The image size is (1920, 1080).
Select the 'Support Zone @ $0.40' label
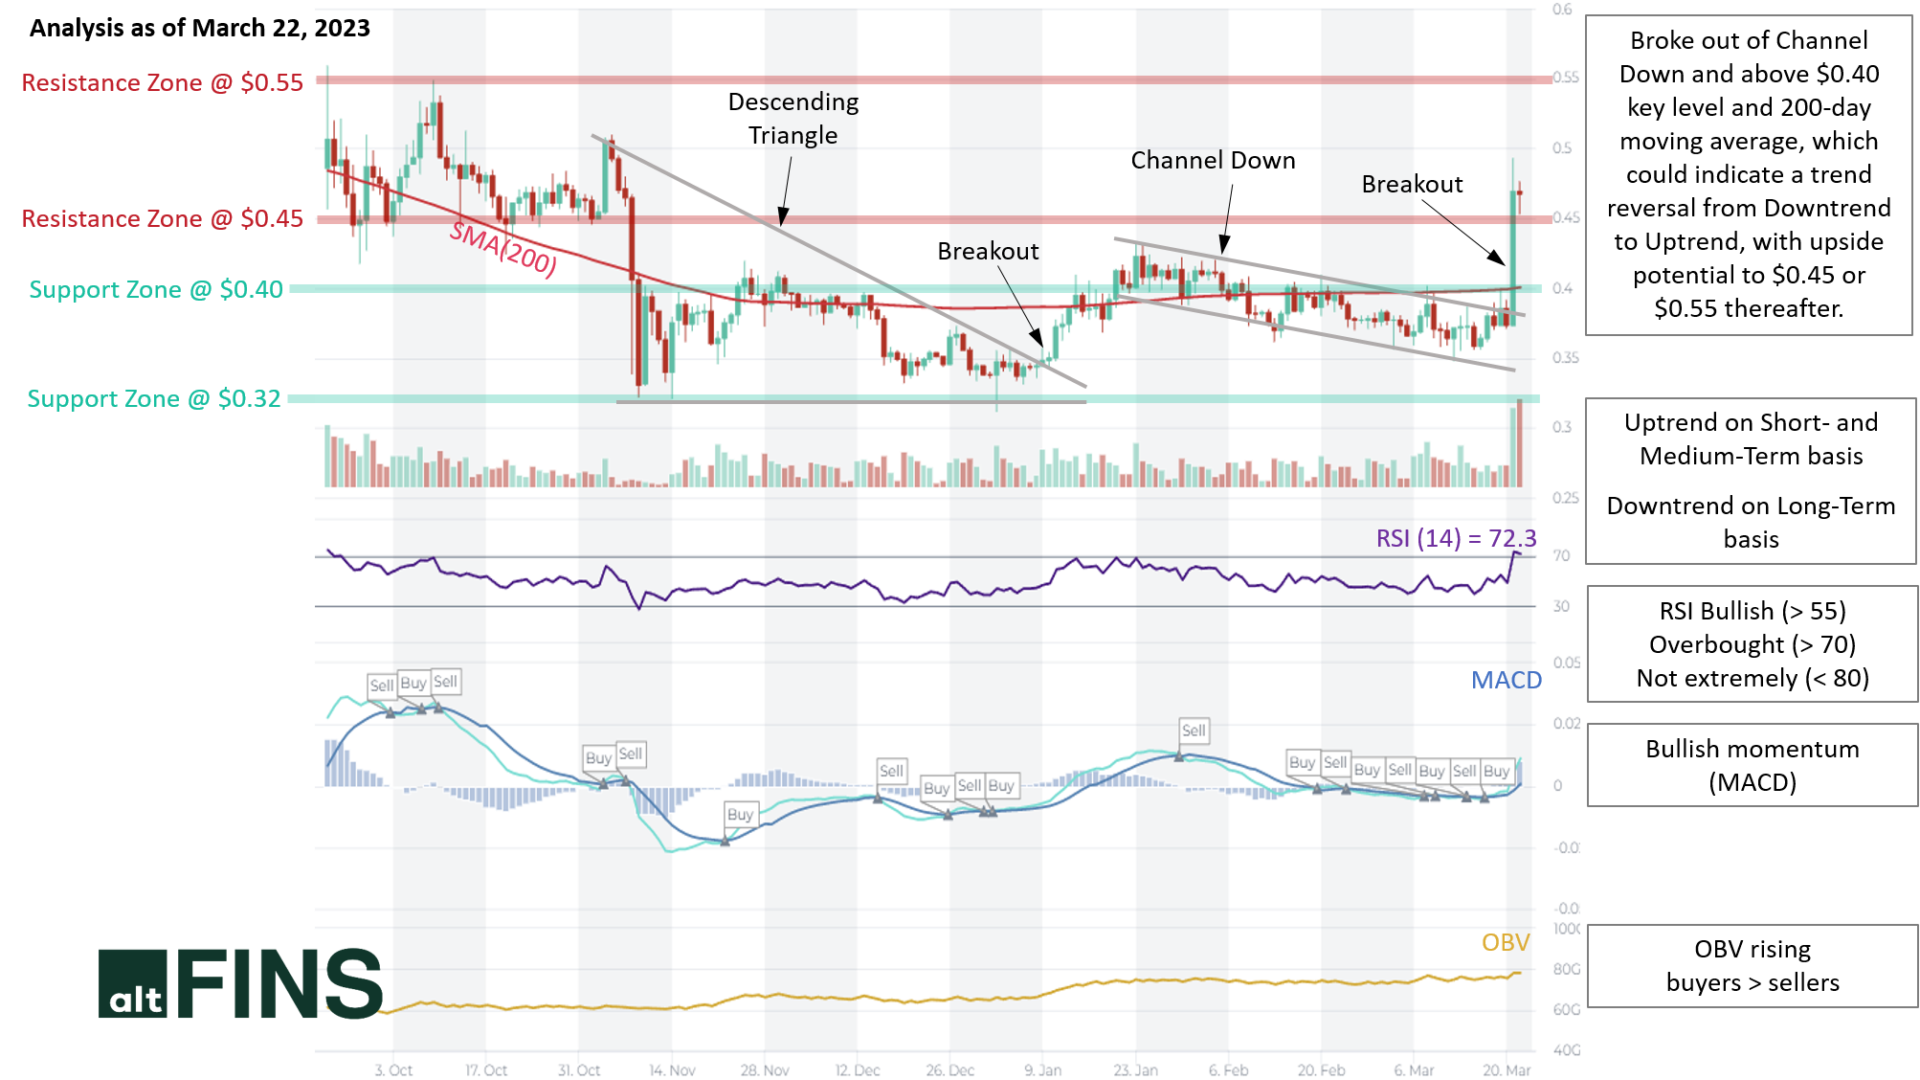coord(156,290)
